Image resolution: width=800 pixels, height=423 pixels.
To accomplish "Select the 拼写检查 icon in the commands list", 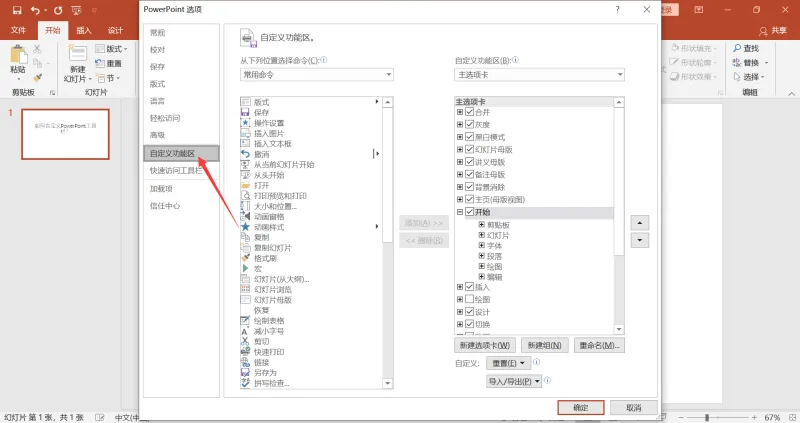I will (x=245, y=383).
